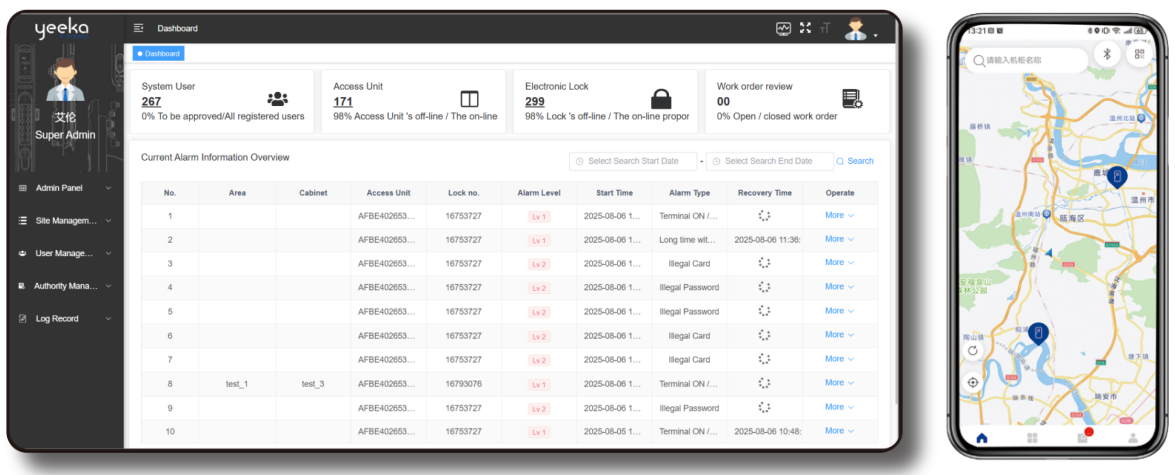
Task: Click the System User people icon
Action: (277, 99)
